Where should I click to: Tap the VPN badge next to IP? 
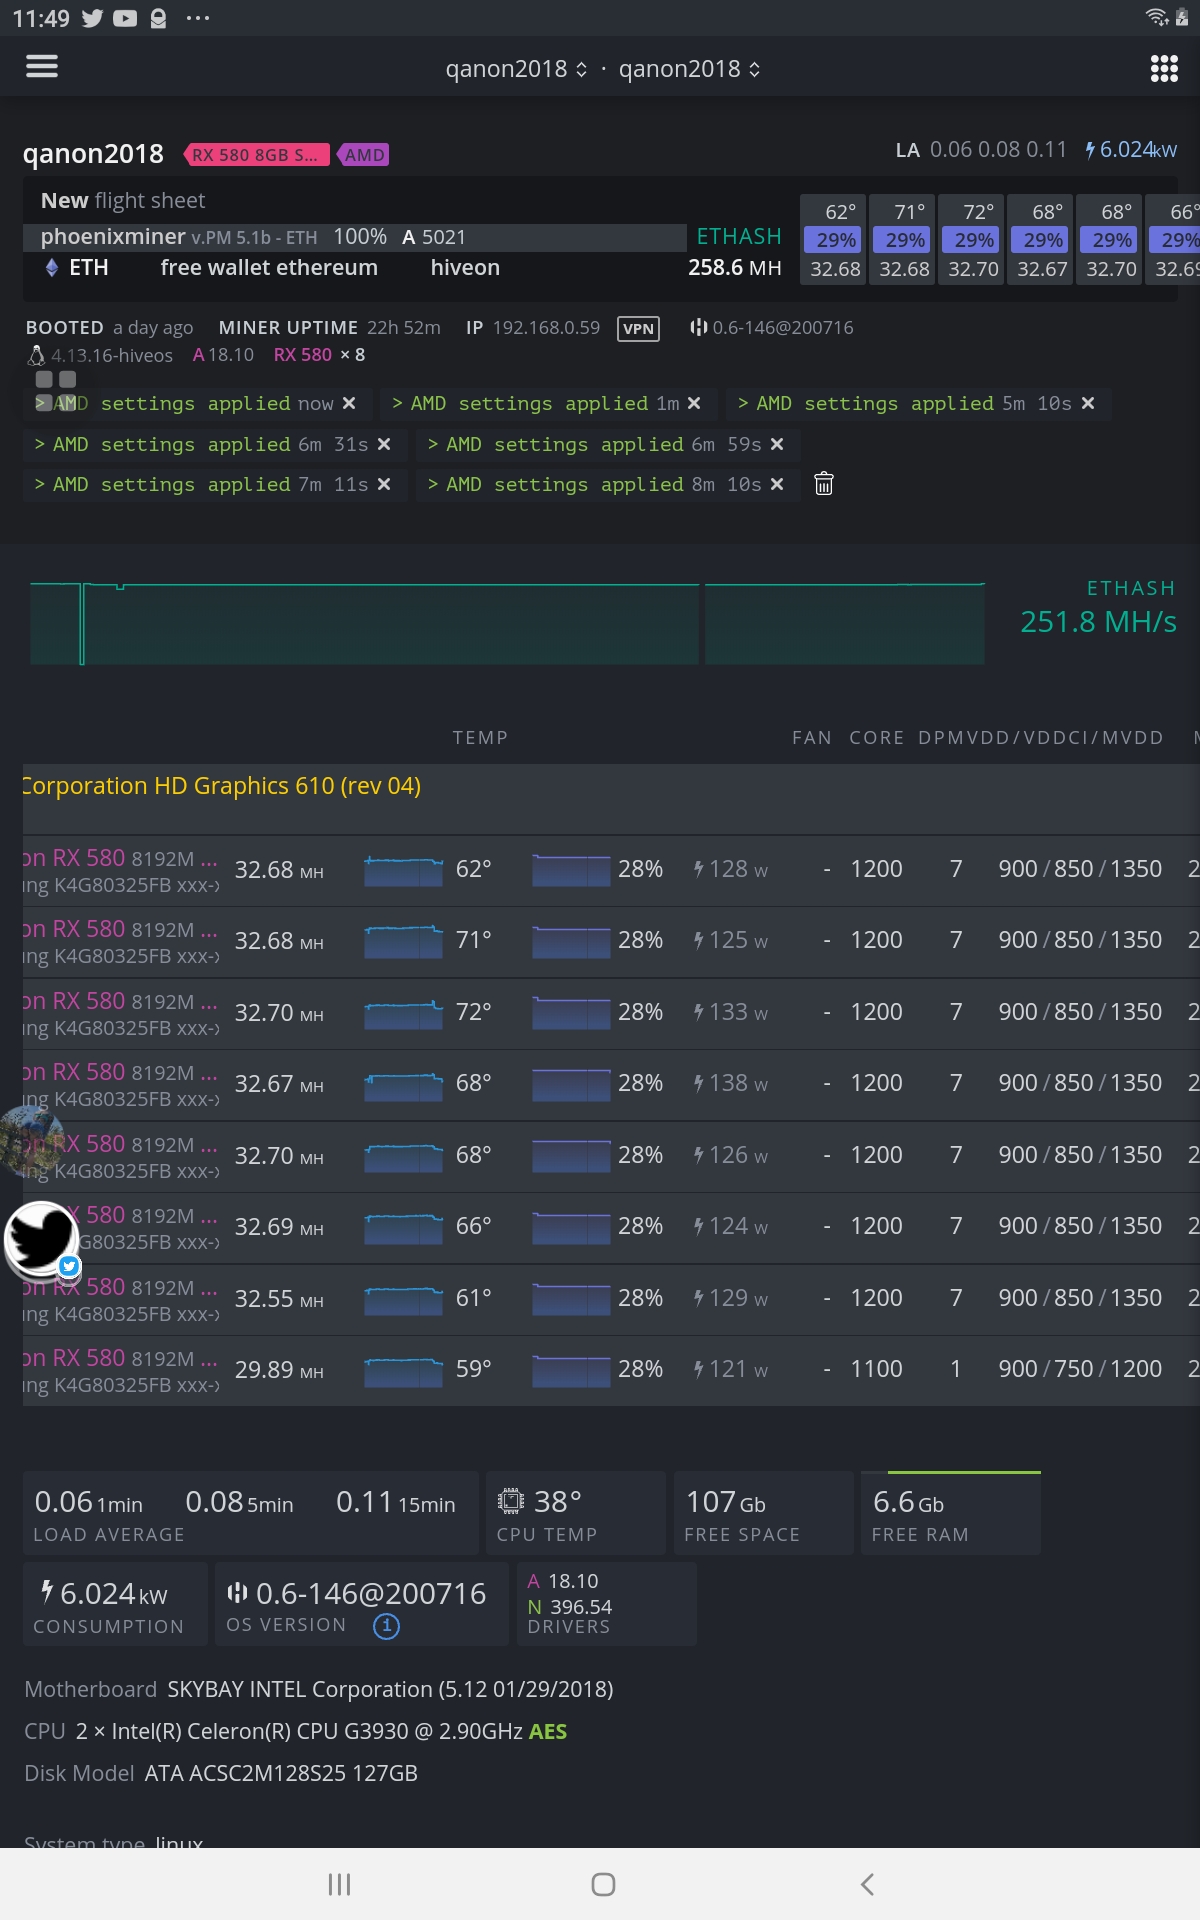(638, 329)
